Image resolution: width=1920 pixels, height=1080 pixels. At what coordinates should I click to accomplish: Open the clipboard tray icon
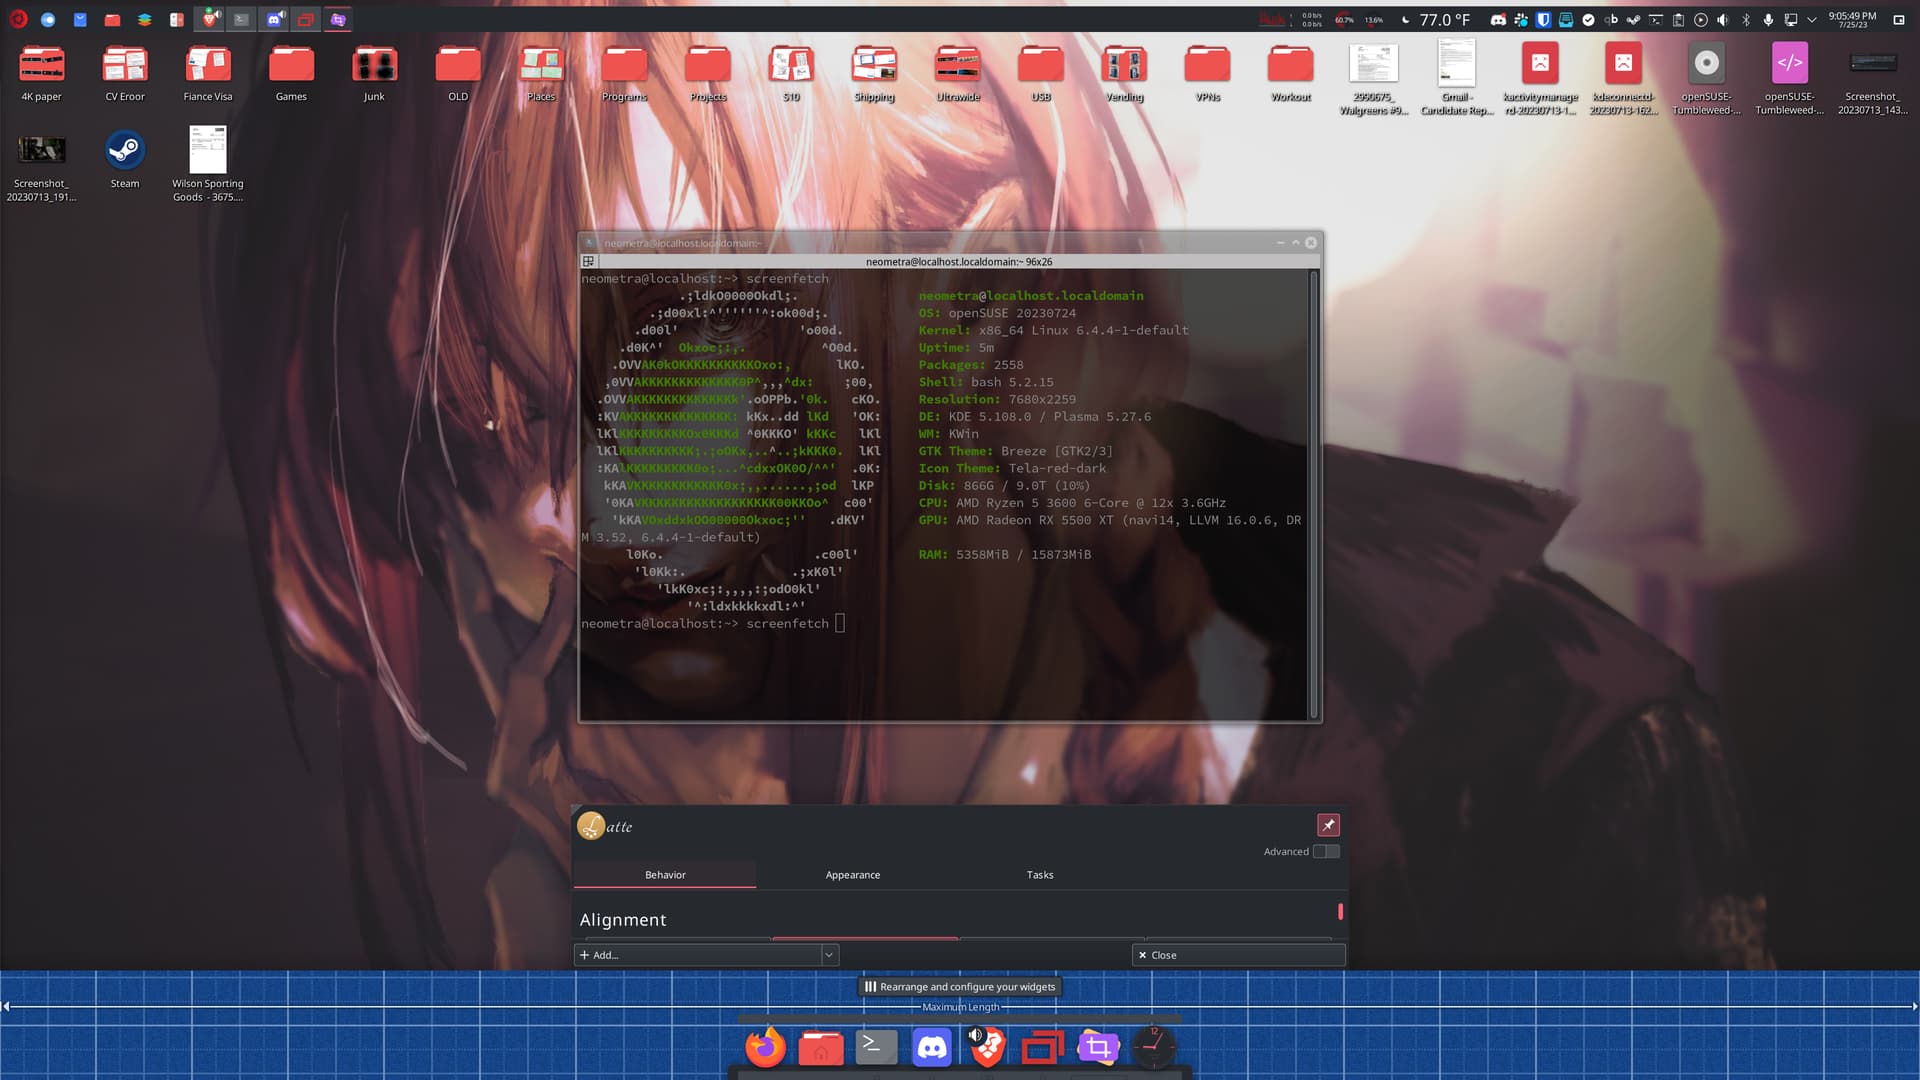click(x=1678, y=19)
